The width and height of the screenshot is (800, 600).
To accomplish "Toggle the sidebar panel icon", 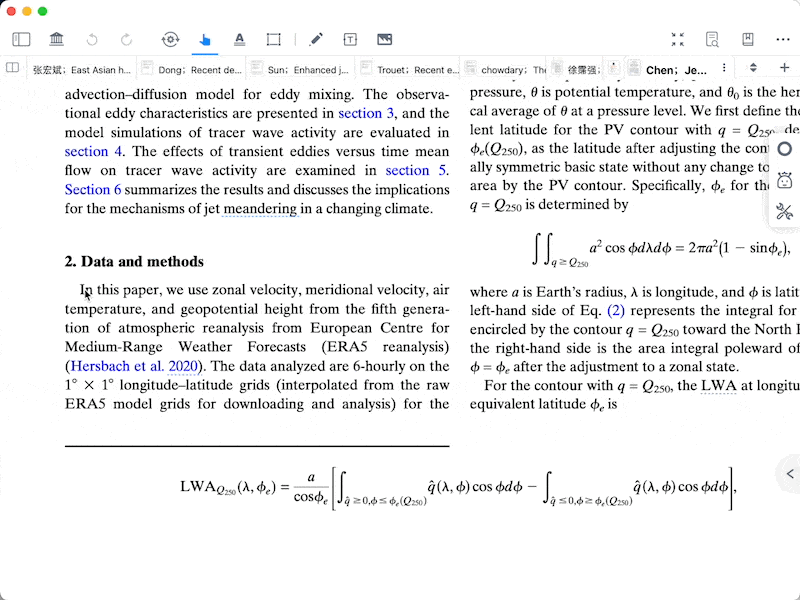I will click(21, 39).
